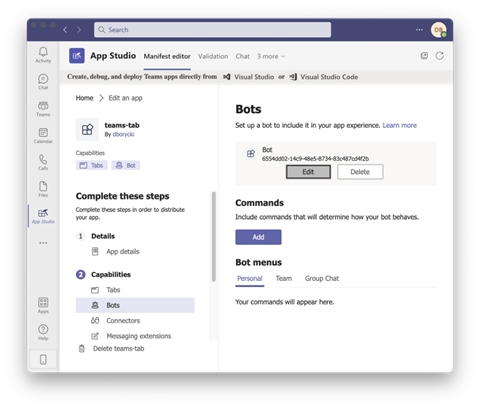The width and height of the screenshot is (480, 408).
Task: Switch to the Manifest editor tab
Action: click(167, 56)
